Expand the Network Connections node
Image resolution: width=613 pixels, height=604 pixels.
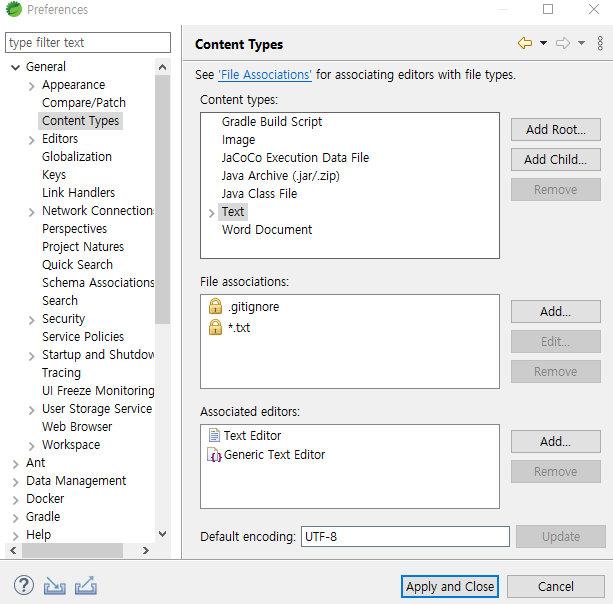point(32,211)
